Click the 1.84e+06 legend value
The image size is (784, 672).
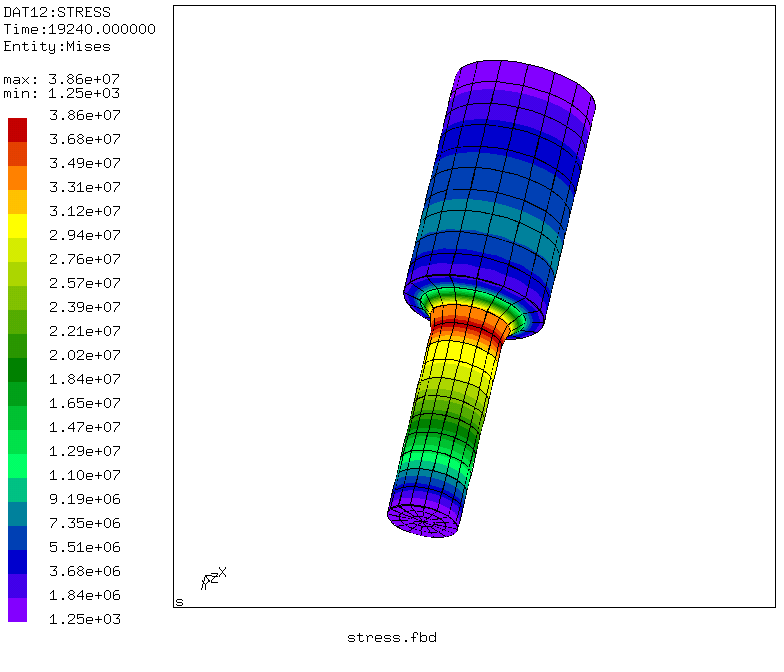(x=85, y=595)
